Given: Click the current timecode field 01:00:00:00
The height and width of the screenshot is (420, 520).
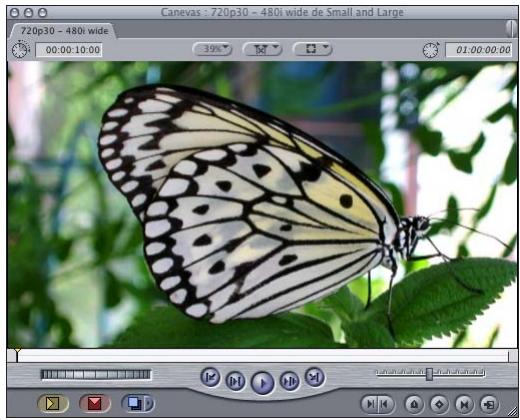Looking at the screenshot, I should click(479, 50).
